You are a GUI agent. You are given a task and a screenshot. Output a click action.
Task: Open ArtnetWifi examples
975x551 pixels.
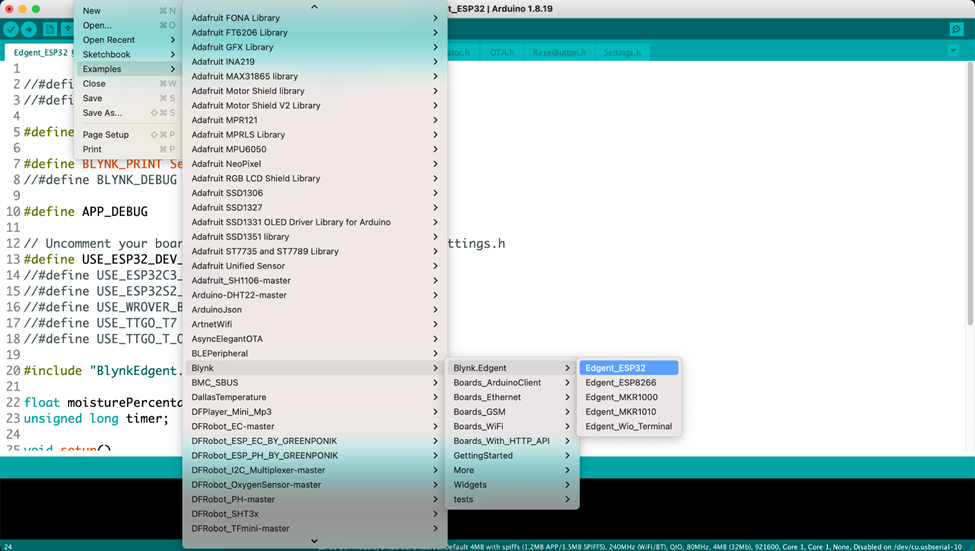[x=315, y=325]
